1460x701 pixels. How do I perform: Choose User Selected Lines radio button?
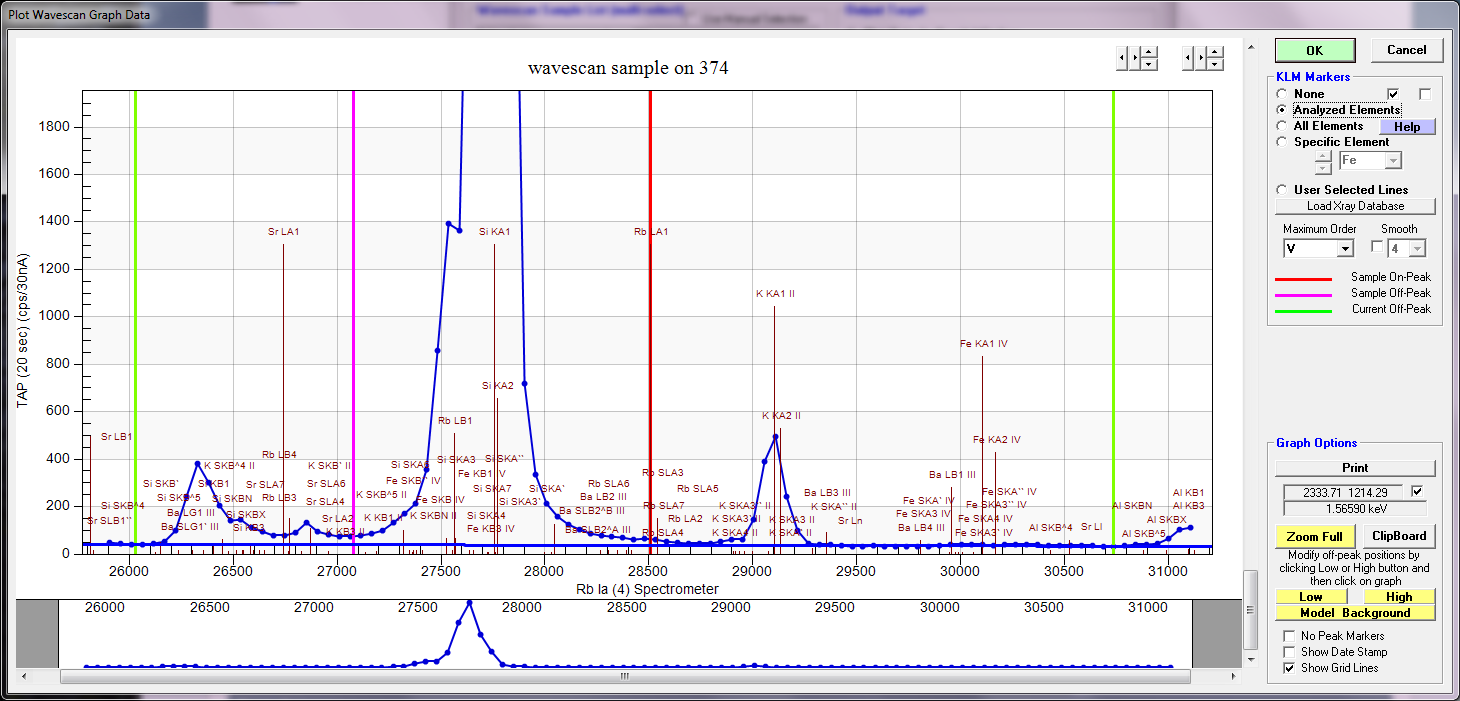(1283, 190)
